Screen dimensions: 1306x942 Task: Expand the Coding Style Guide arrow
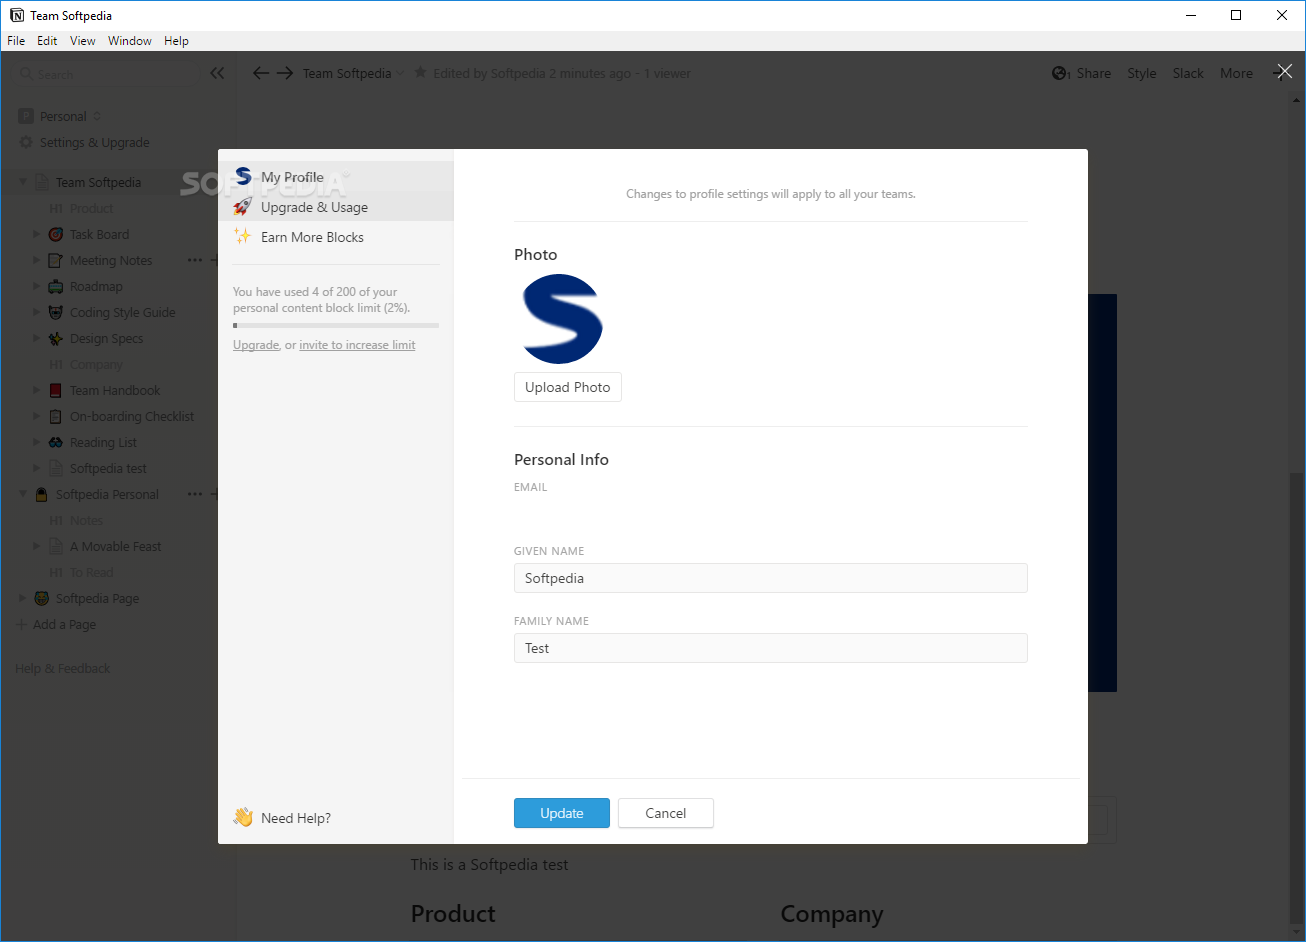tap(37, 312)
